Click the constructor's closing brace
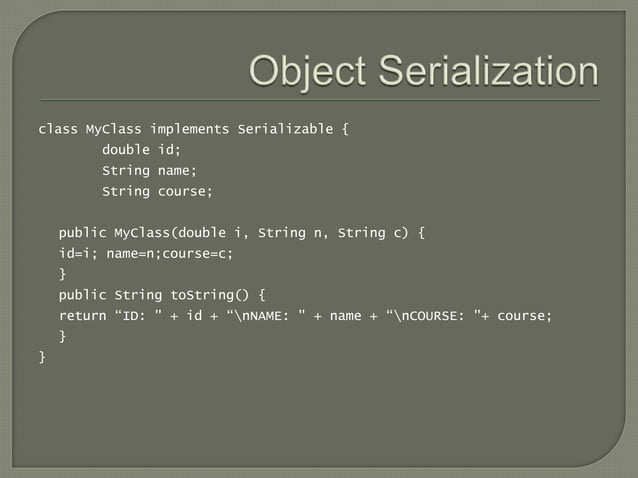638x478 pixels. tap(62, 274)
